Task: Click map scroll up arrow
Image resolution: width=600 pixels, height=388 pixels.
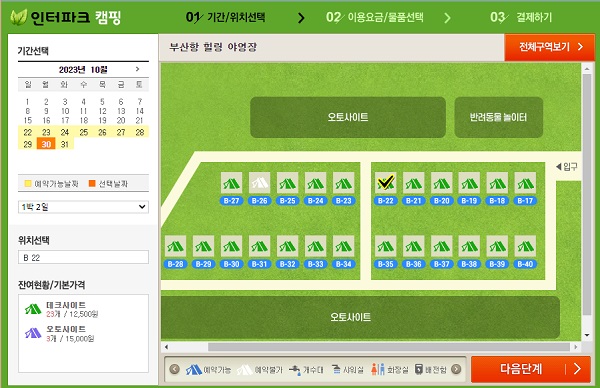Action: (x=587, y=69)
